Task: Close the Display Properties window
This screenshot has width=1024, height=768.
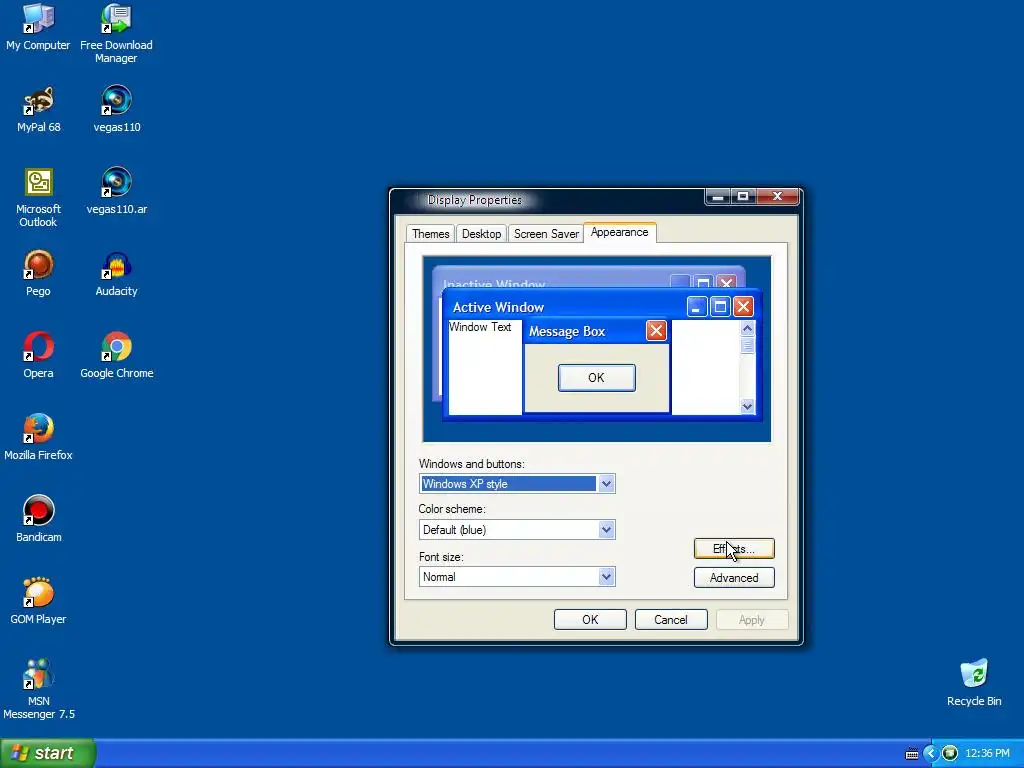Action: pyautogui.click(x=777, y=197)
